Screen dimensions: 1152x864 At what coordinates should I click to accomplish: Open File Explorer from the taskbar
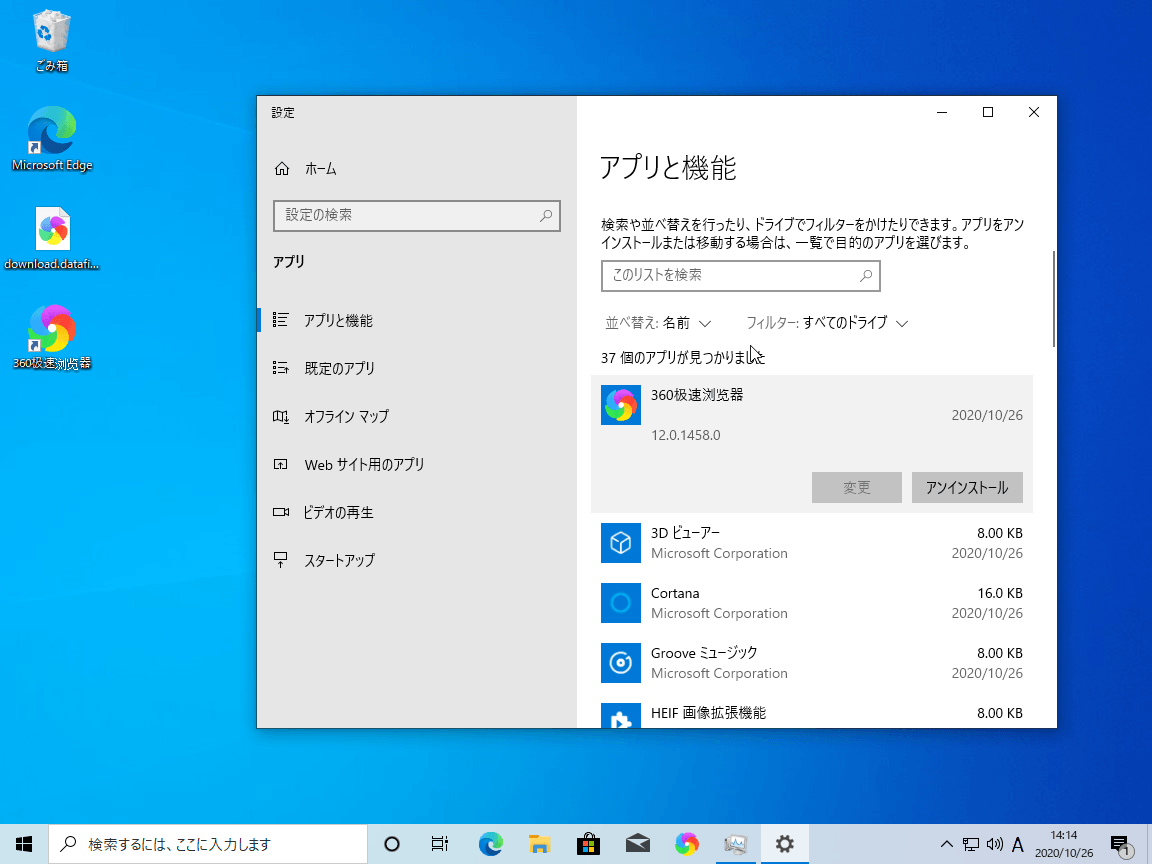[539, 844]
